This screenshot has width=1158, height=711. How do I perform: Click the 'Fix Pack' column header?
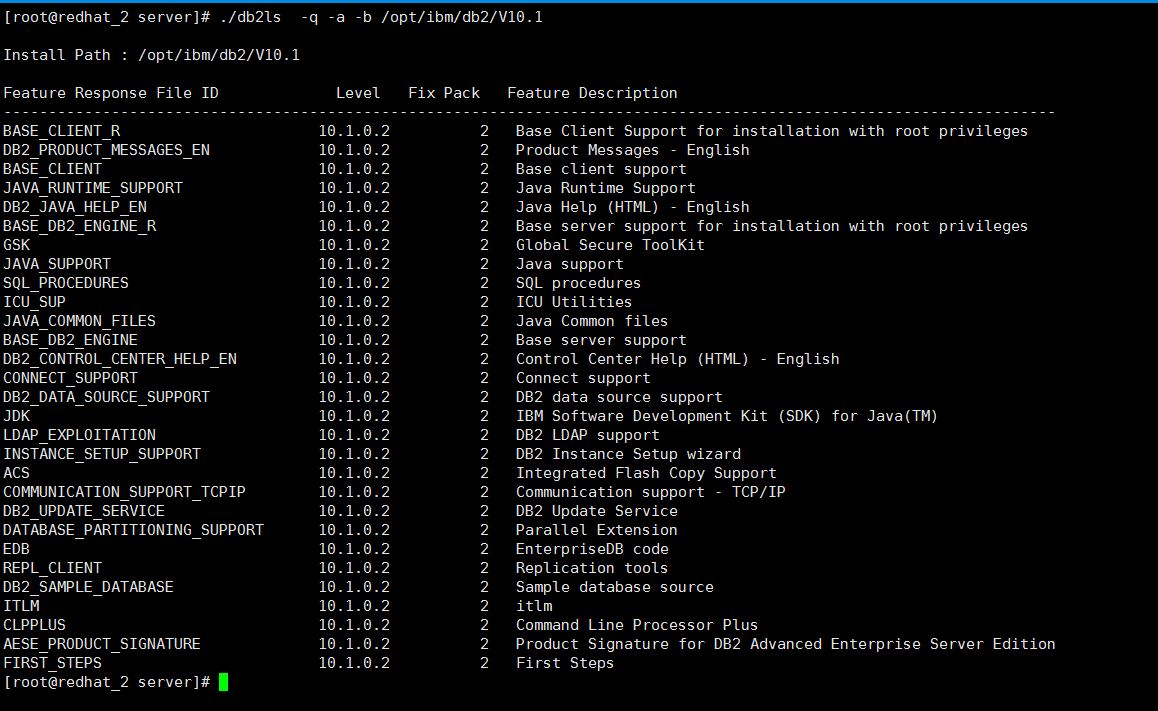click(x=444, y=93)
